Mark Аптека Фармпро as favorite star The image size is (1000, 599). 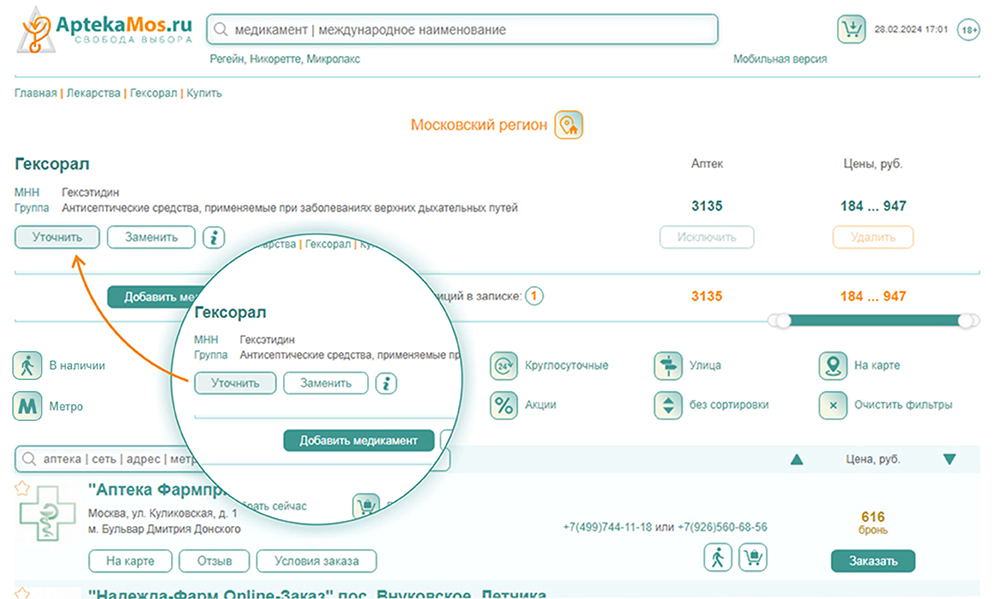22,488
